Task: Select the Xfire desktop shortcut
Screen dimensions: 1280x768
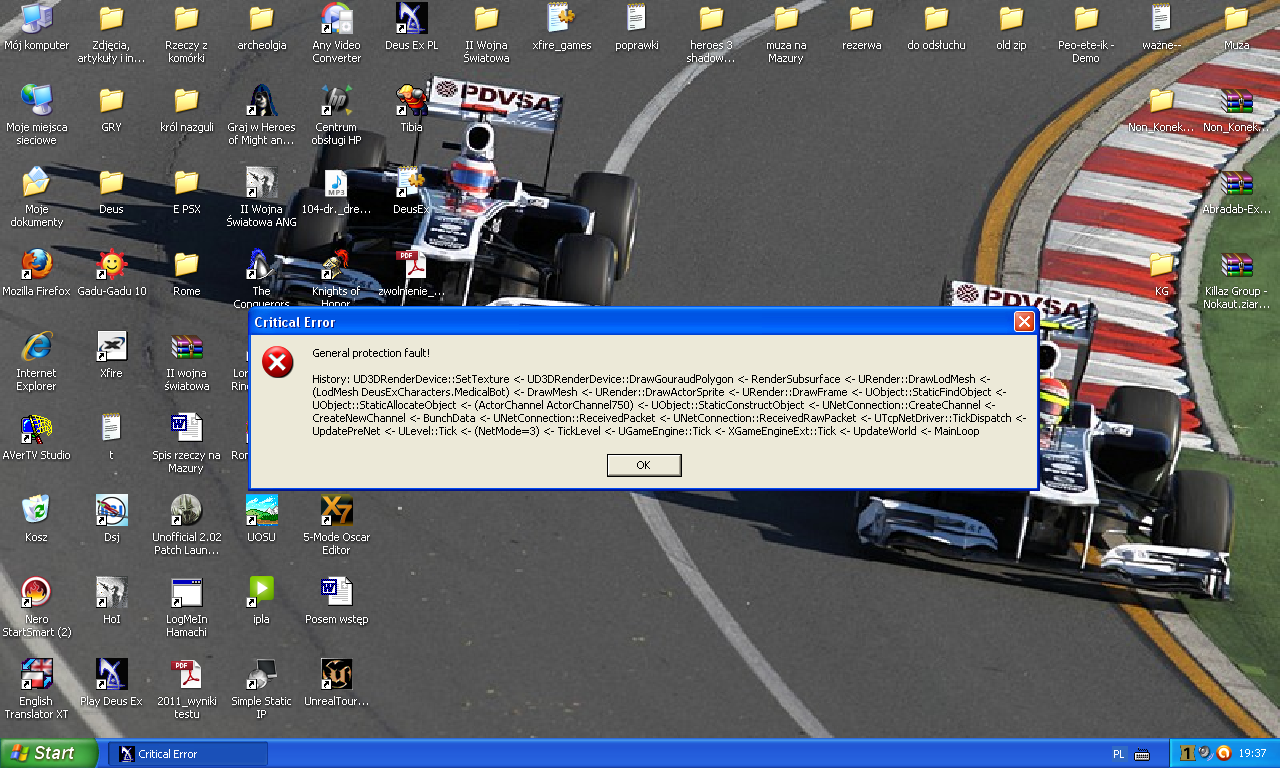Action: tap(111, 347)
